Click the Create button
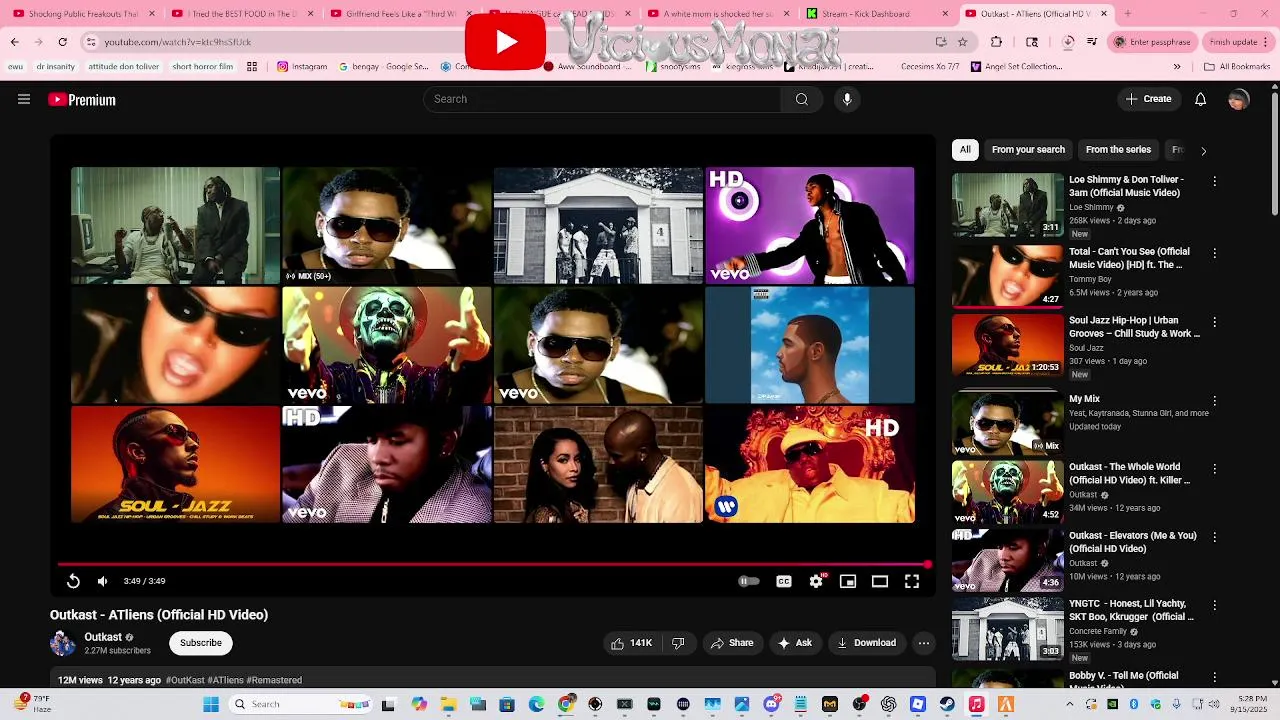The width and height of the screenshot is (1280, 720). [1148, 99]
